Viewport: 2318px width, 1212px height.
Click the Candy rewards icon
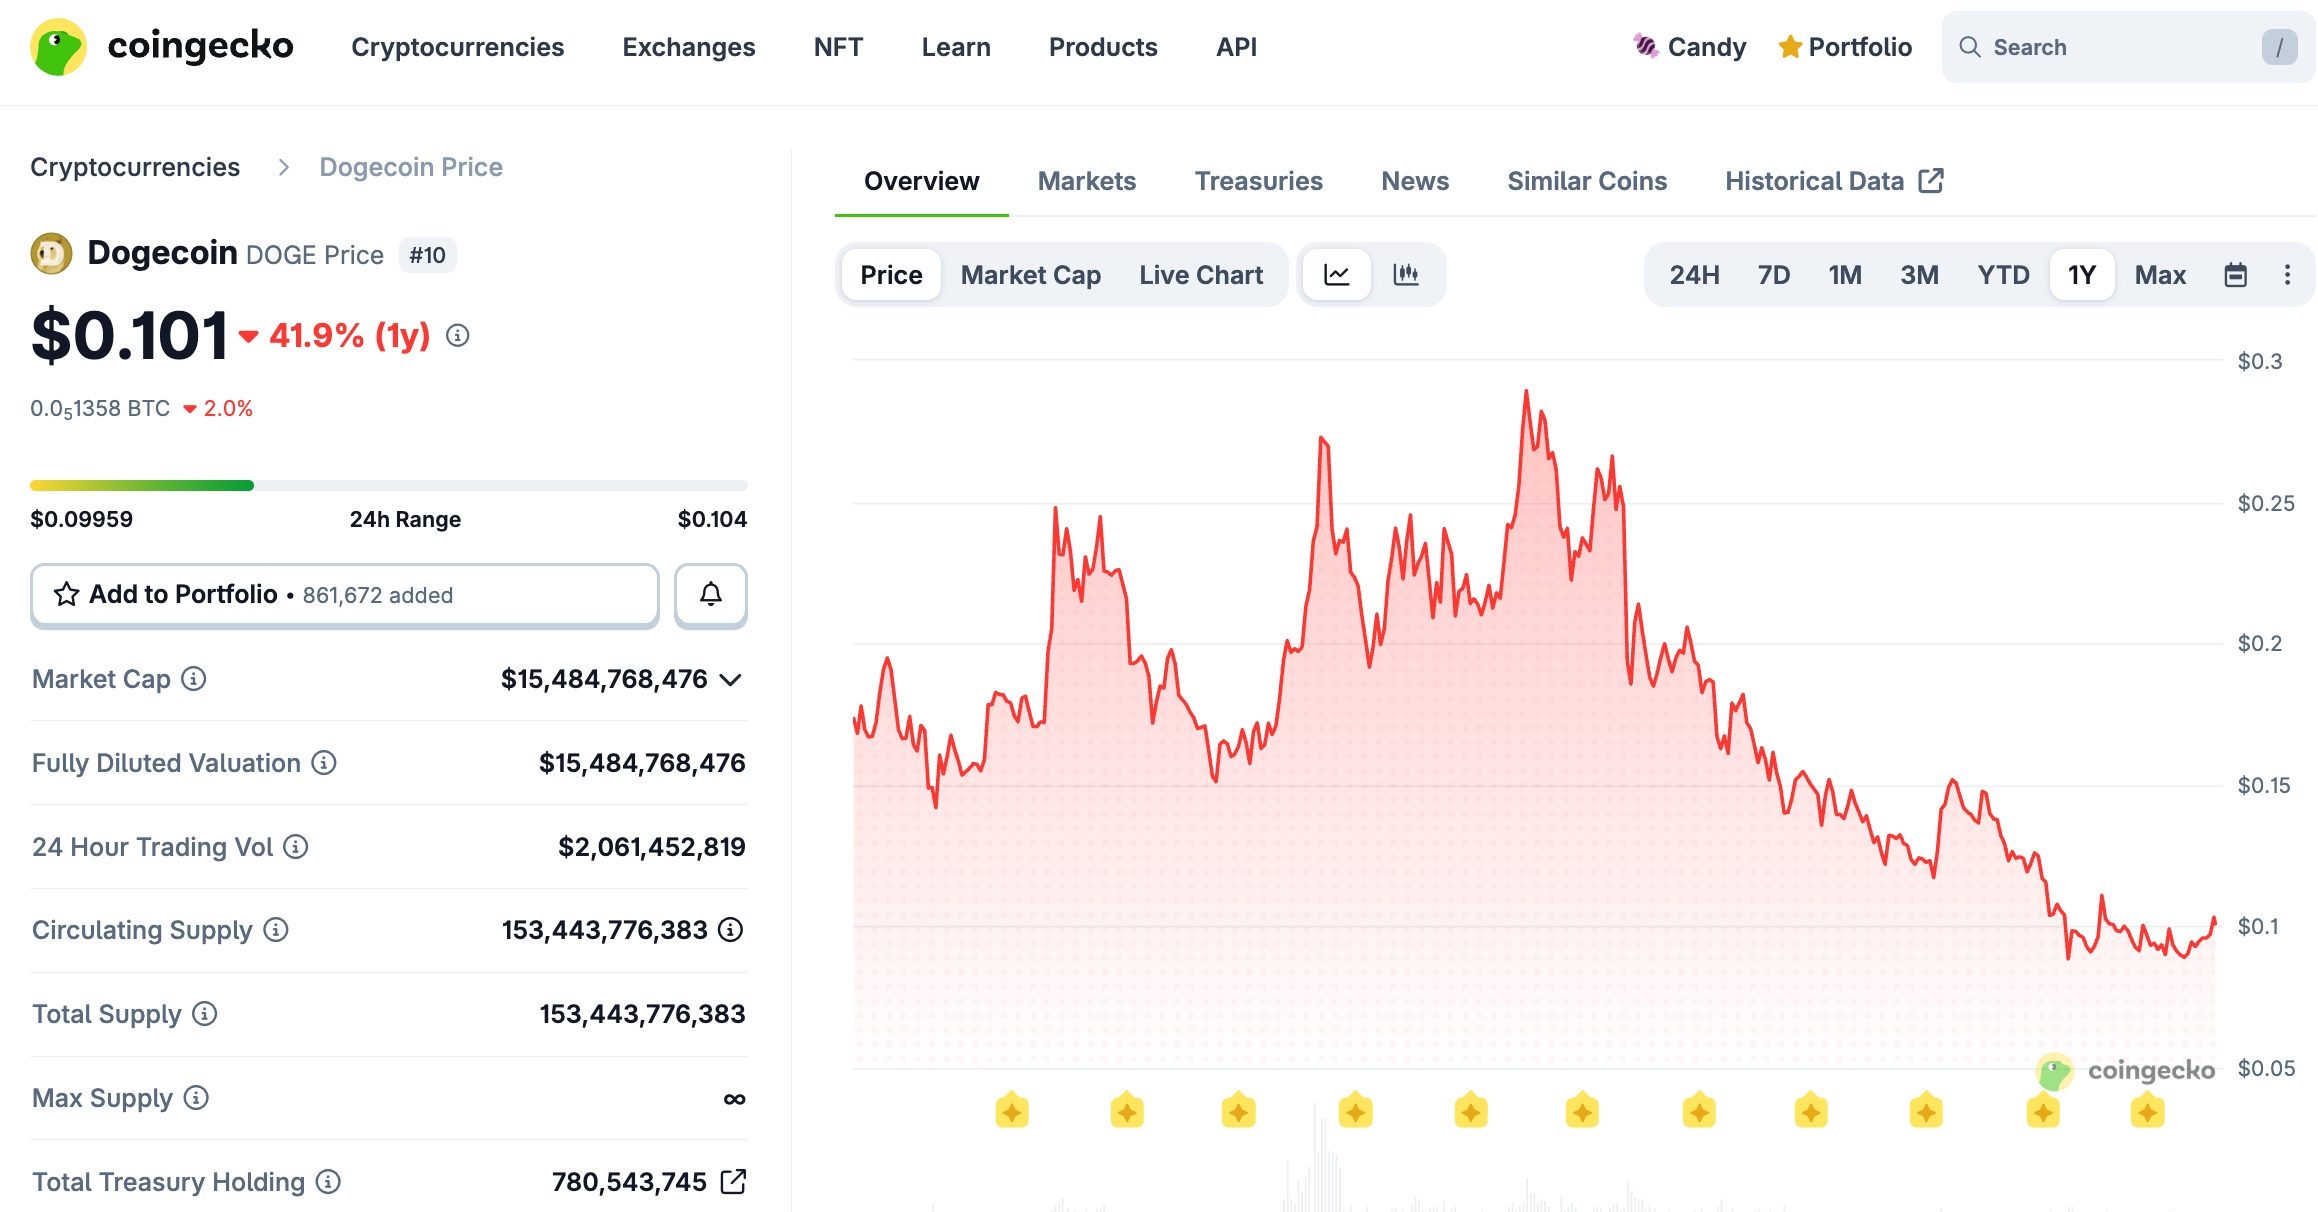tap(1643, 46)
